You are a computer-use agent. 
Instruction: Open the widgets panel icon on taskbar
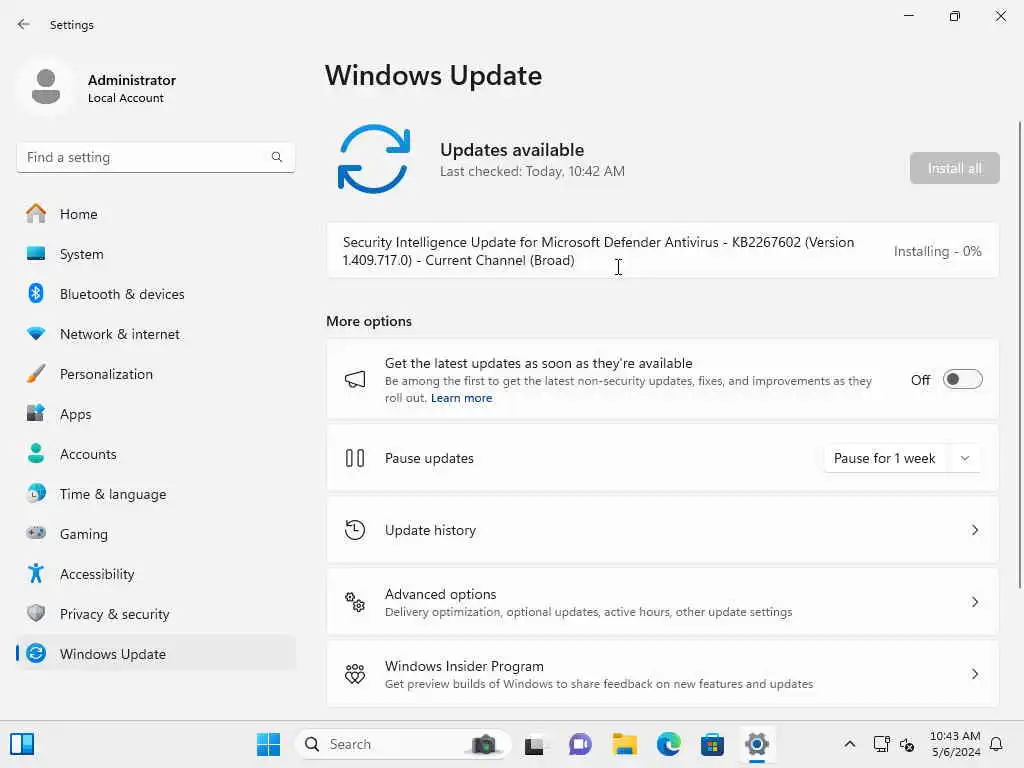pos(22,744)
